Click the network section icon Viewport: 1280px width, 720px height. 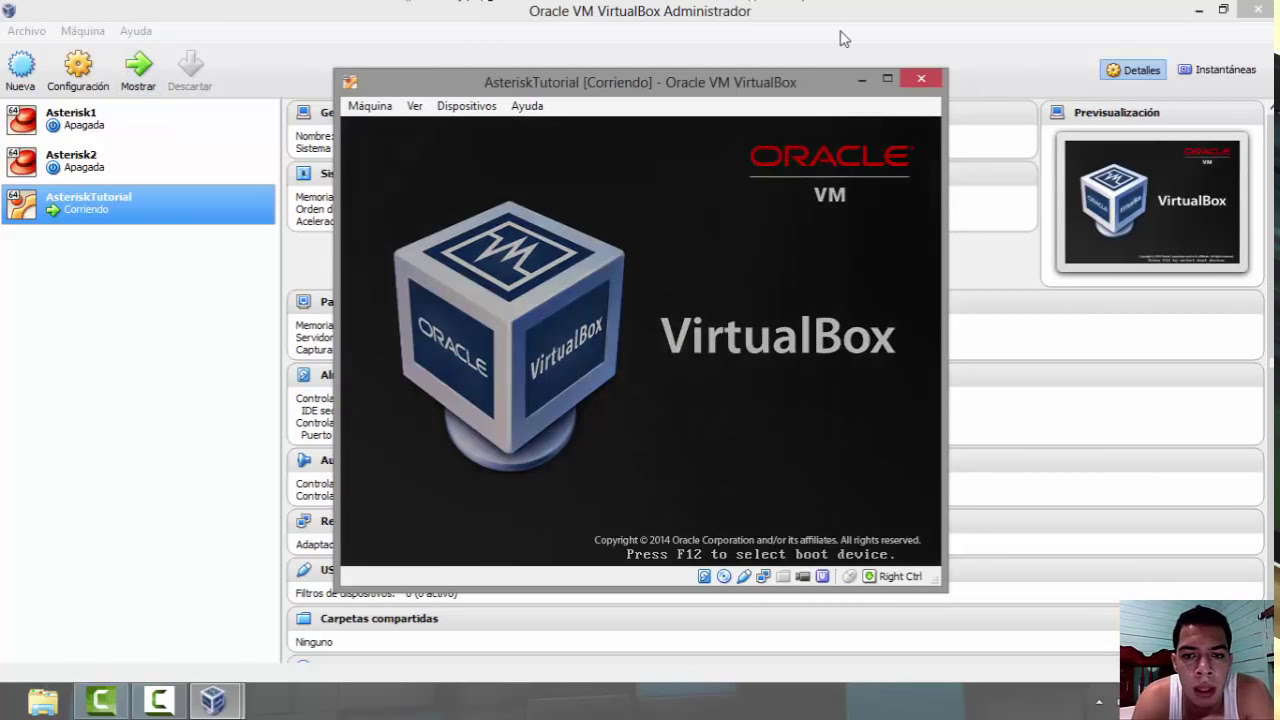[x=304, y=521]
